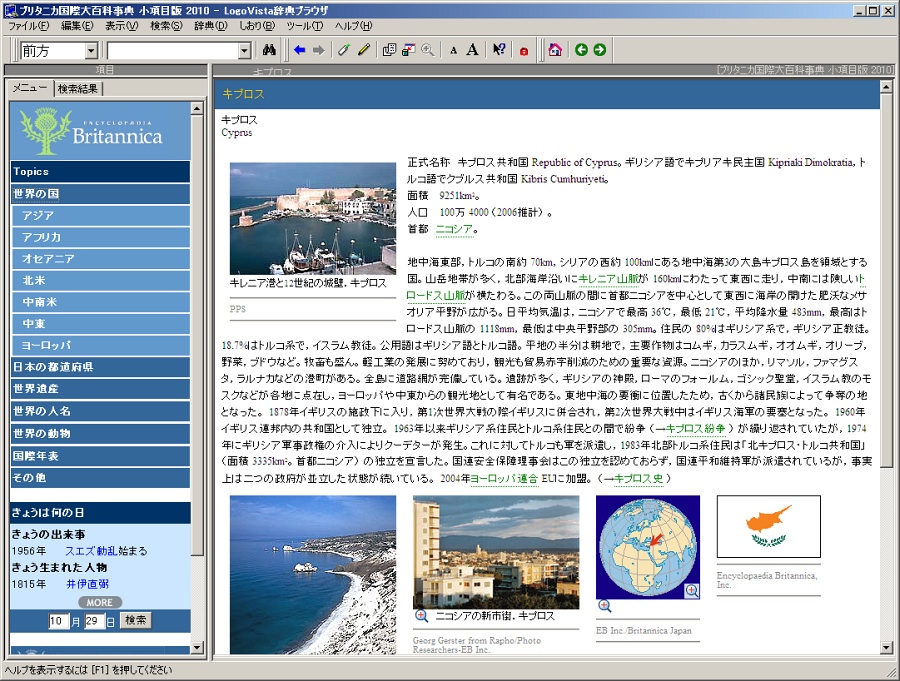Open その他 category
This screenshot has height=681, width=900.
pyautogui.click(x=100, y=478)
